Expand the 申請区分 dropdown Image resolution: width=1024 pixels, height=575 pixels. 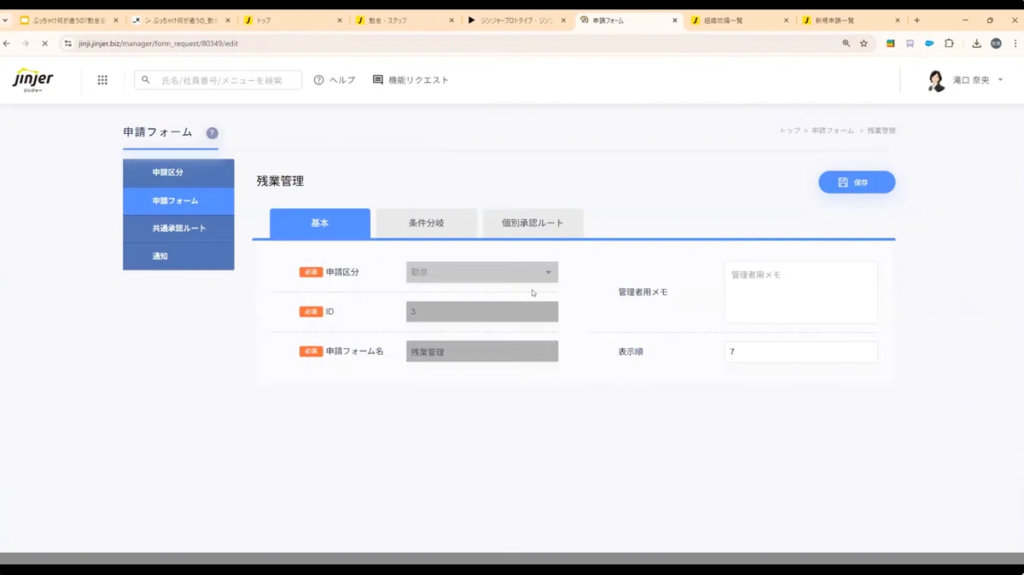(x=482, y=272)
